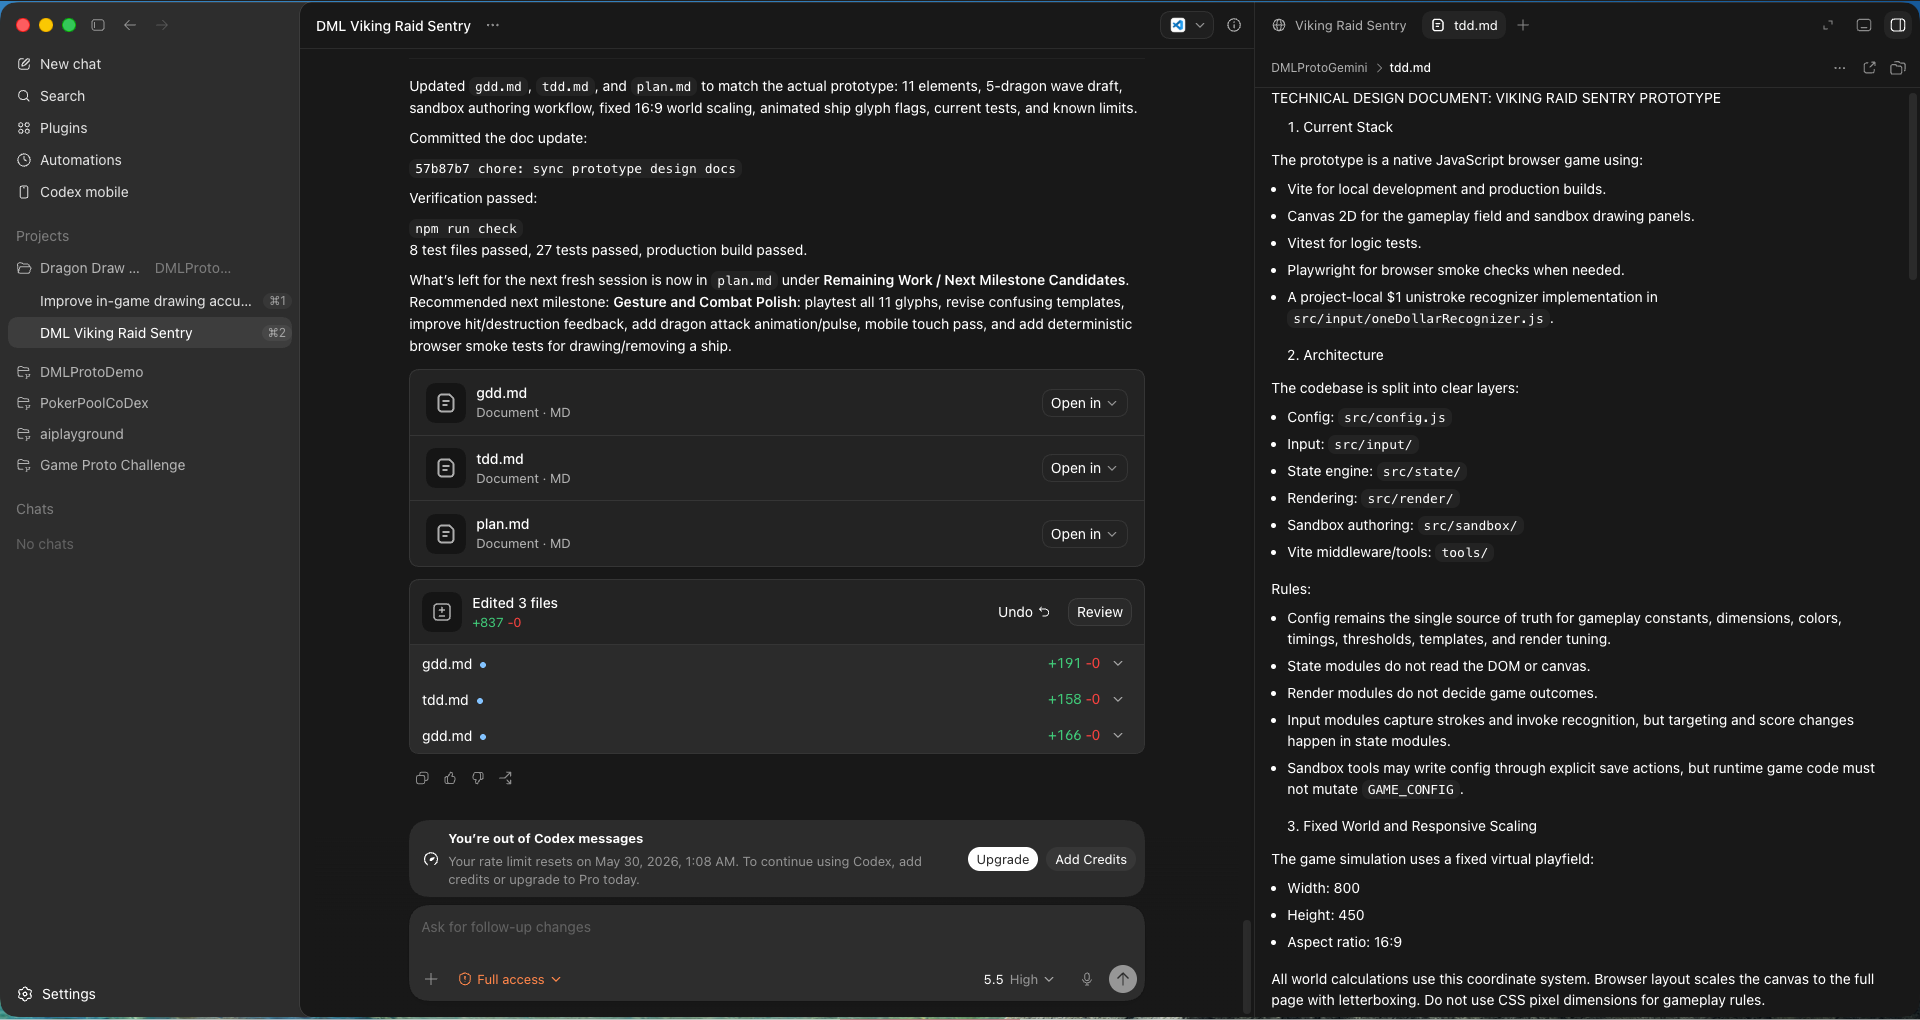Click the Upgrade button

click(1002, 859)
